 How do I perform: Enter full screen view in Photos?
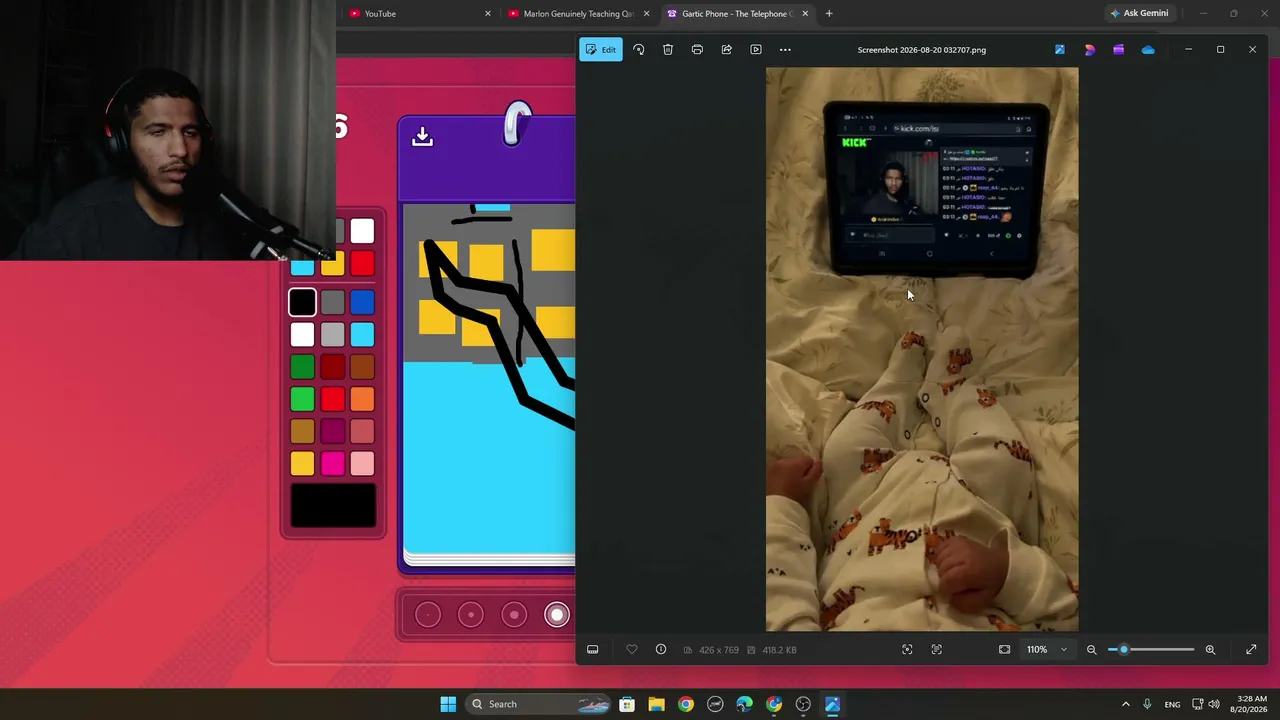(1251, 650)
